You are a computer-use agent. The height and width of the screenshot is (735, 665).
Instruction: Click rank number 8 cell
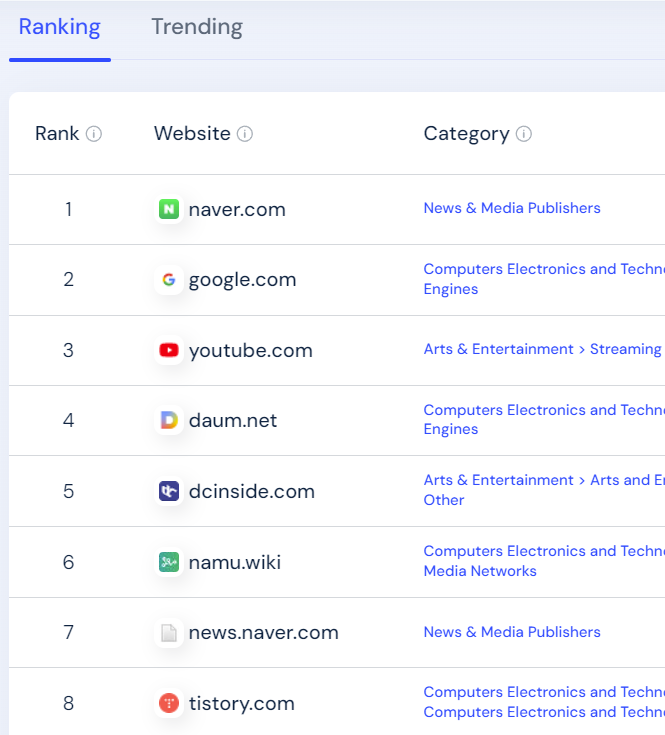coord(68,704)
